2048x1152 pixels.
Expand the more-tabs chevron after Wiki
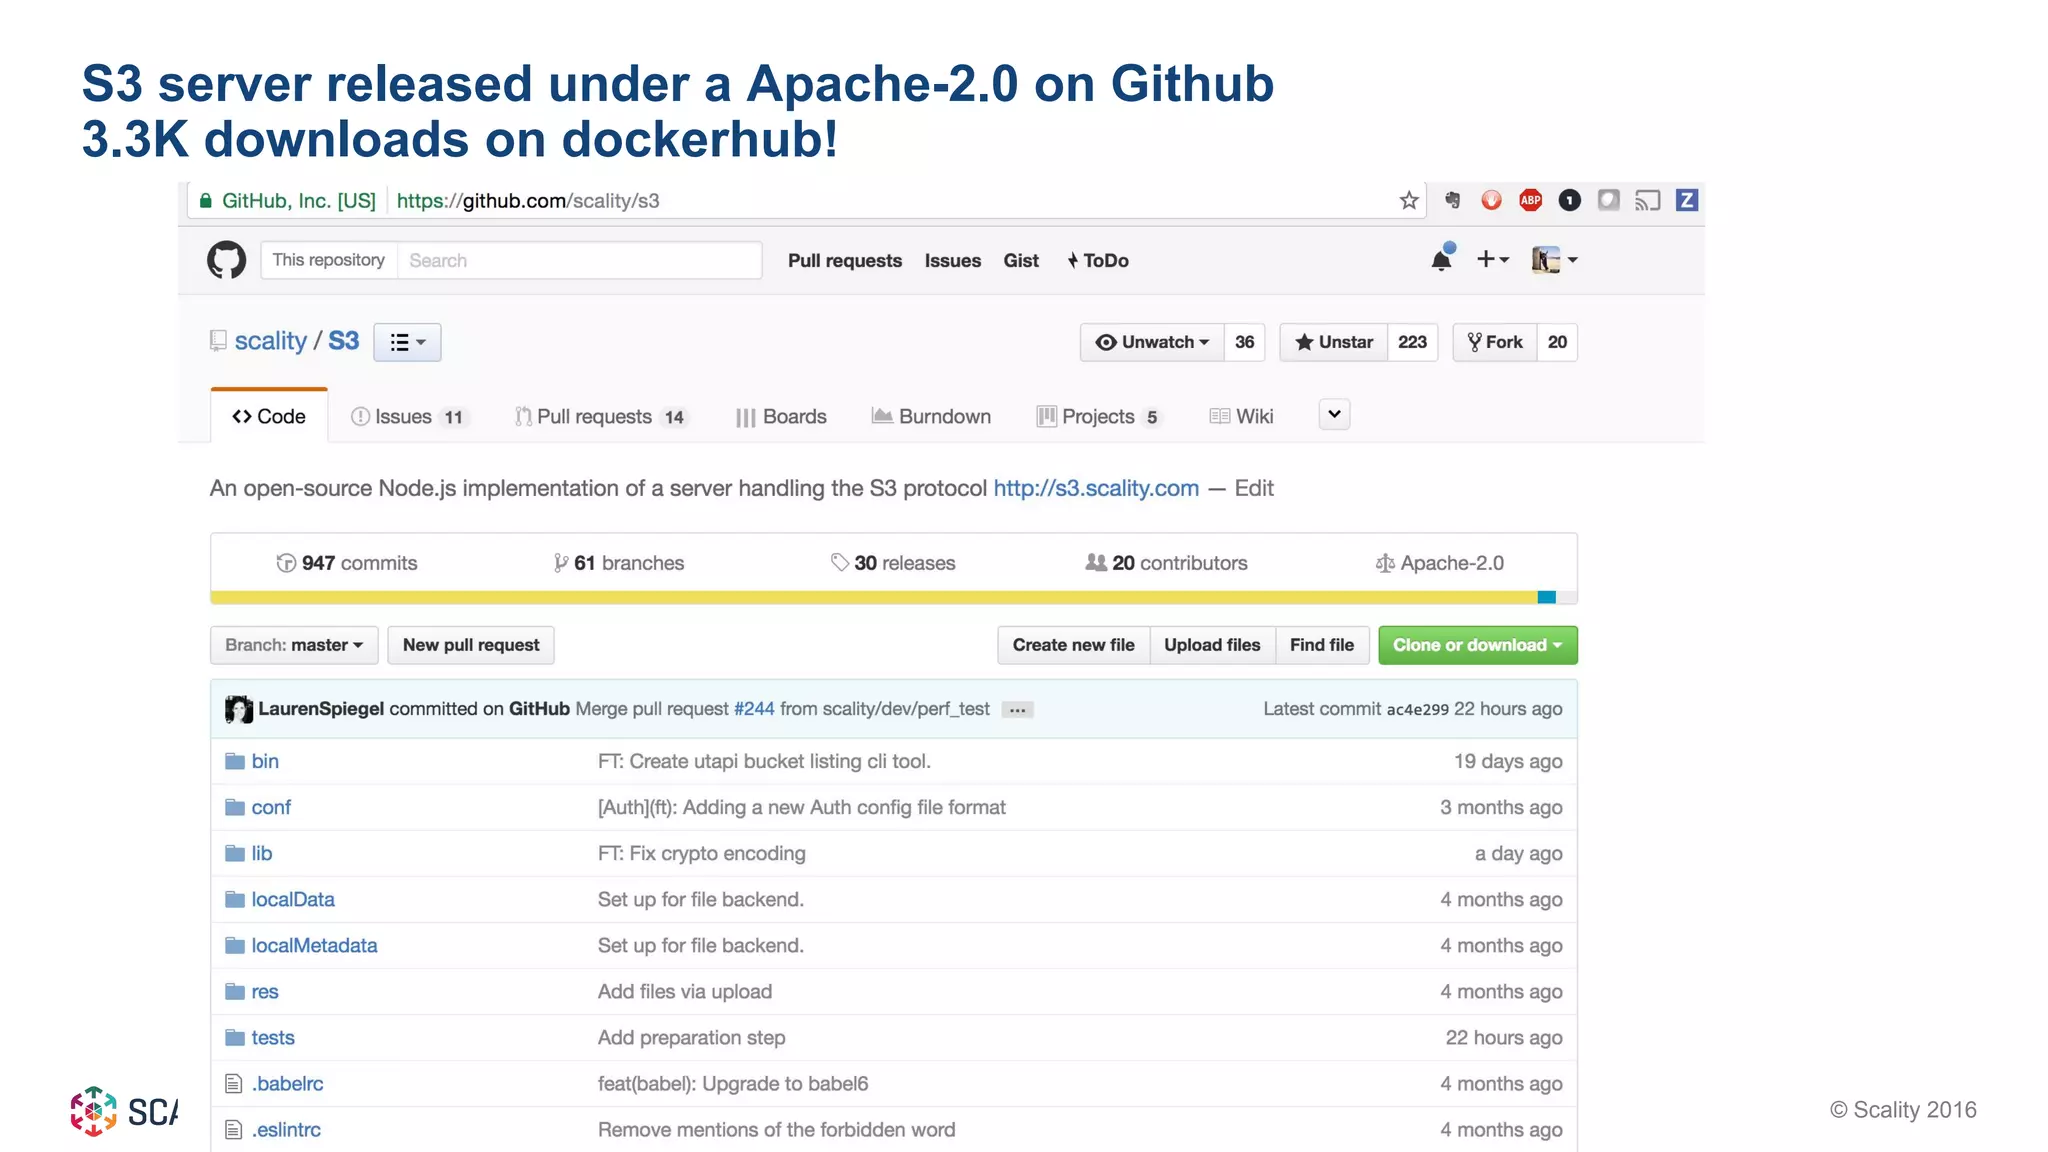(x=1334, y=414)
